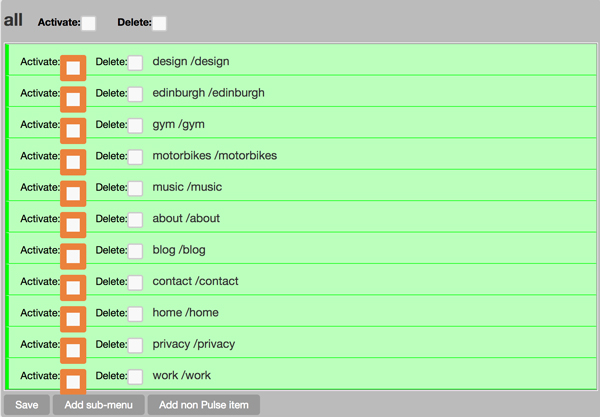This screenshot has width=600, height=417.
Task: Toggle Activate on the edinburgh row
Action: (x=73, y=98)
